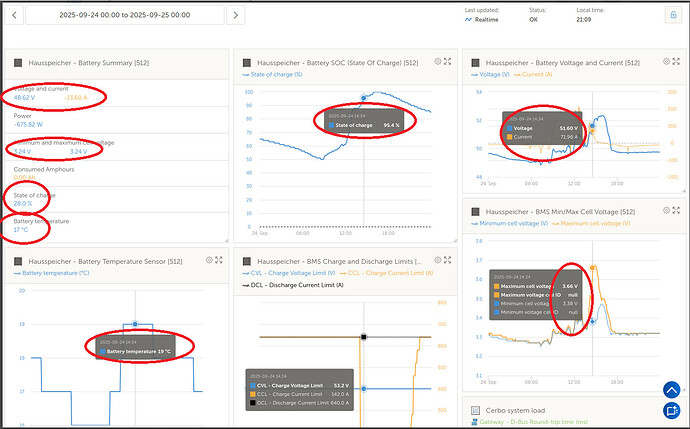Toggle DCL - Discharge Current Limit legend
The image size is (690, 429).
click(293, 285)
